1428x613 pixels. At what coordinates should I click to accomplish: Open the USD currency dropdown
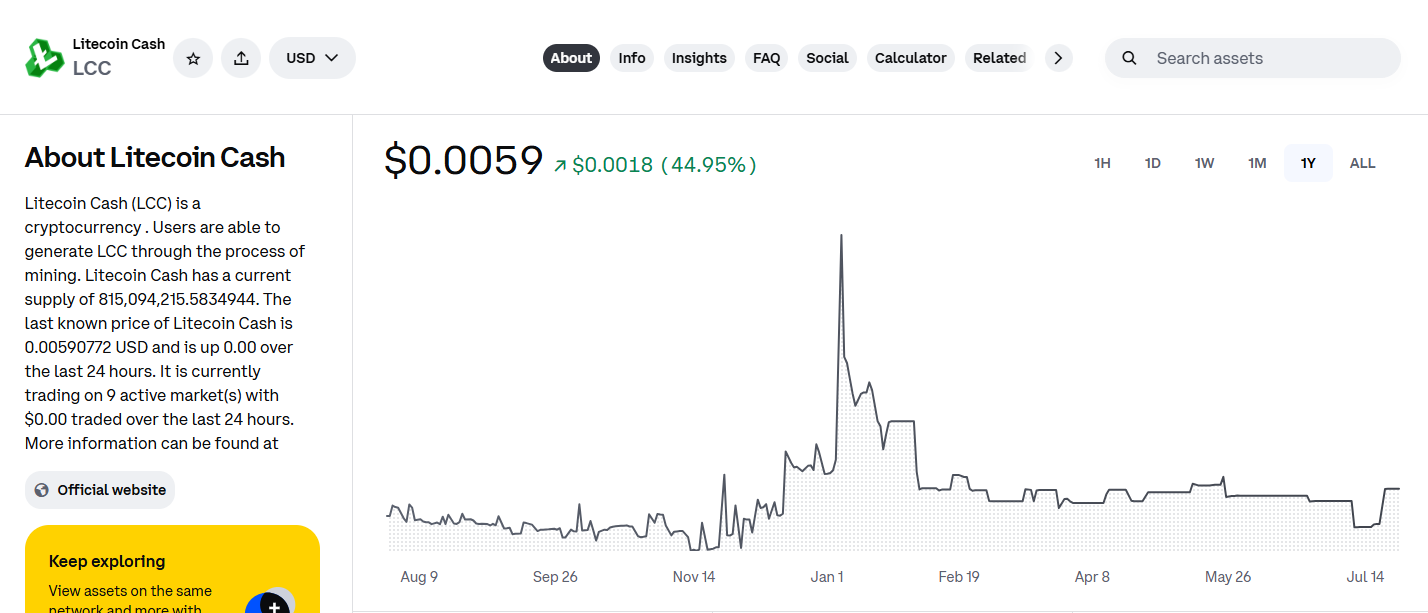coord(312,58)
